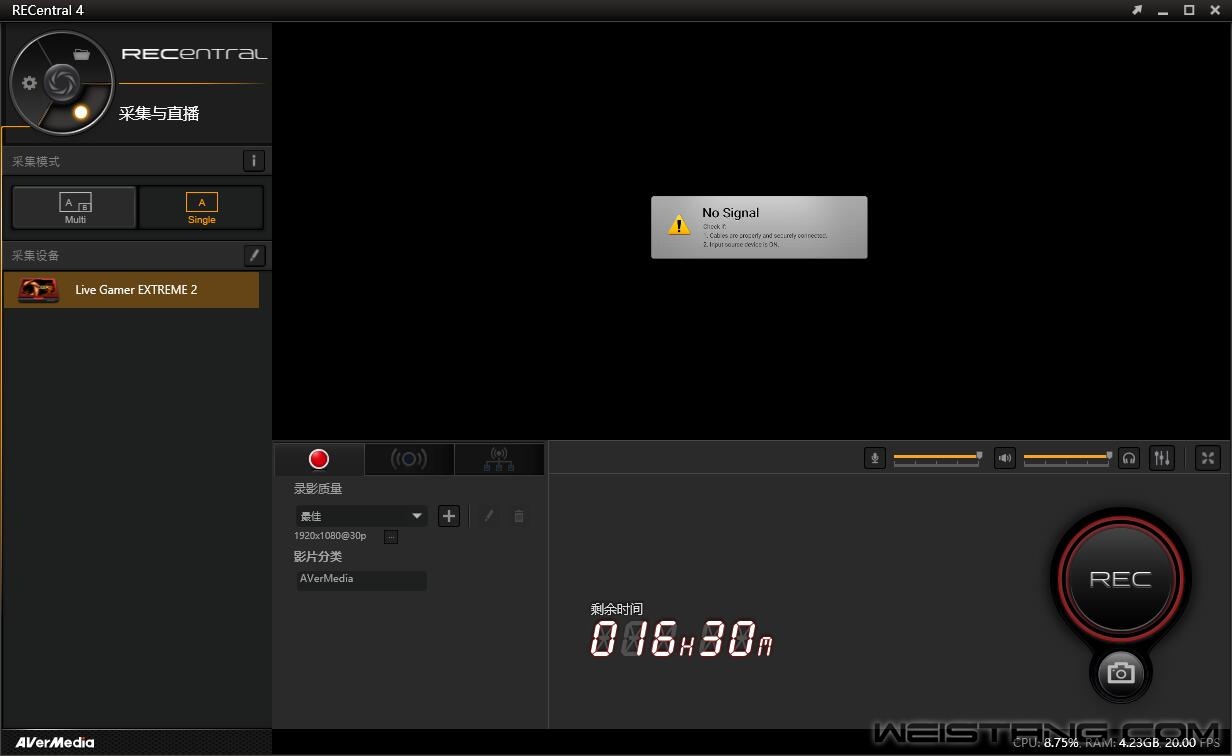Click the headphone monitor icon
1232x756 pixels.
point(1129,458)
